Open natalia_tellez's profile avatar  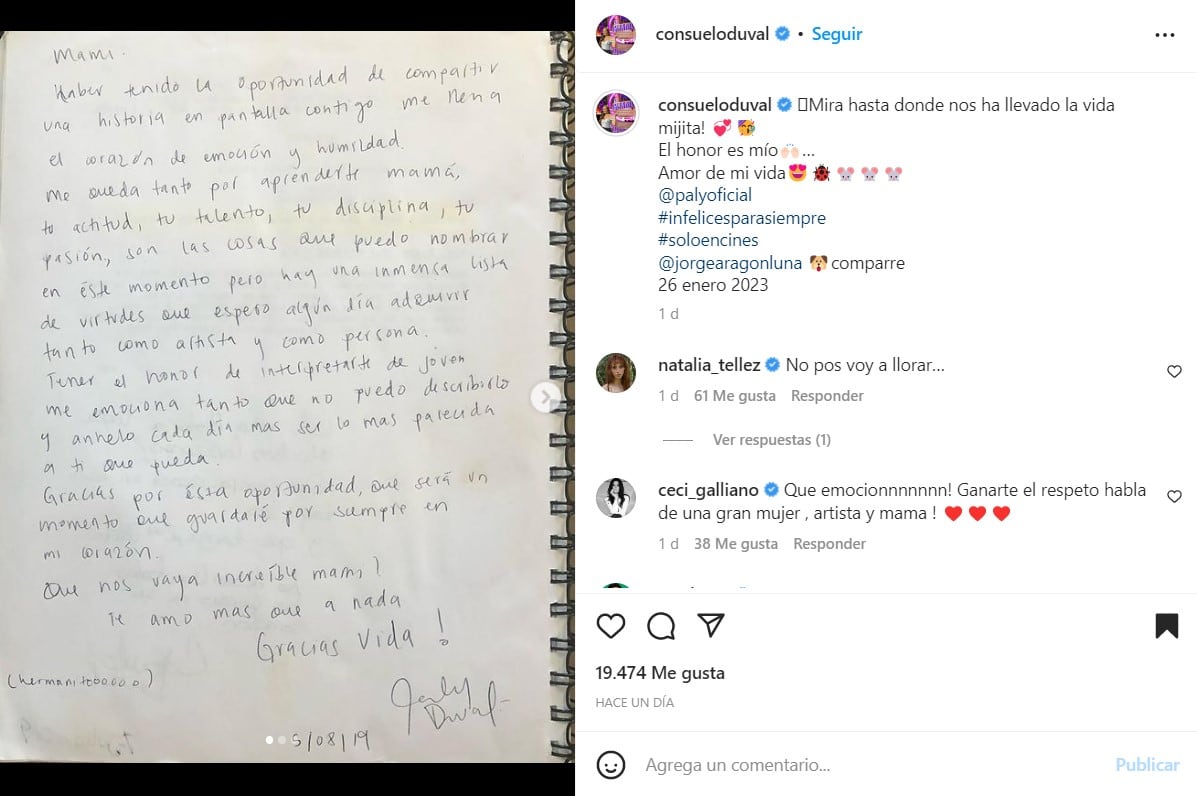[x=615, y=372]
